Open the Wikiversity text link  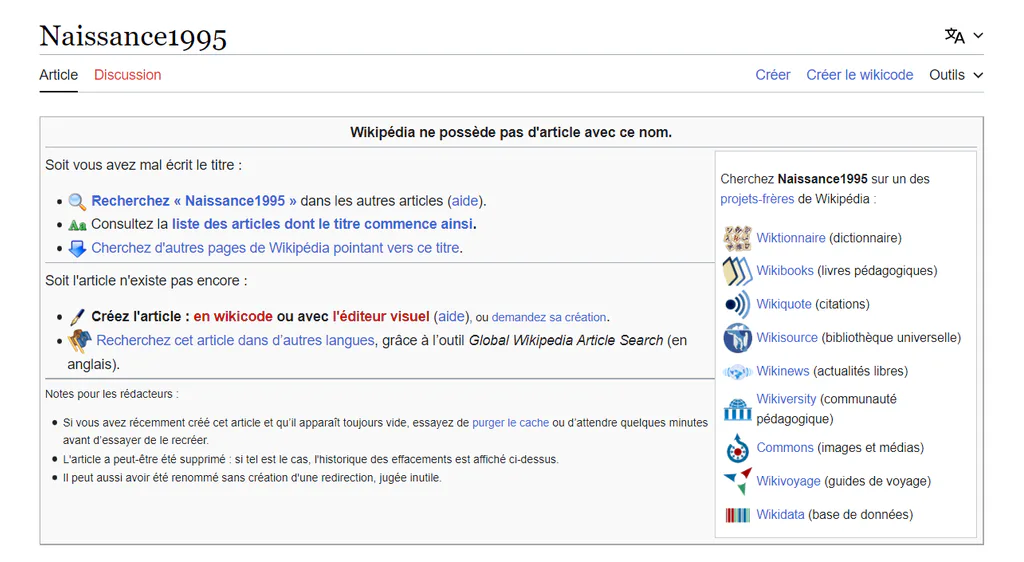point(786,399)
